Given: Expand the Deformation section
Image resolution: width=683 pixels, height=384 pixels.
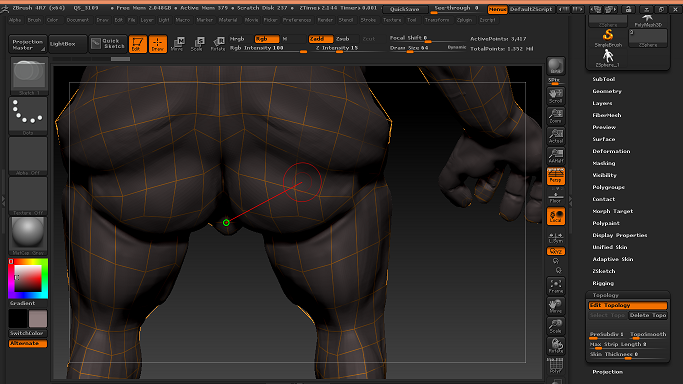Looking at the screenshot, I should (x=611, y=151).
